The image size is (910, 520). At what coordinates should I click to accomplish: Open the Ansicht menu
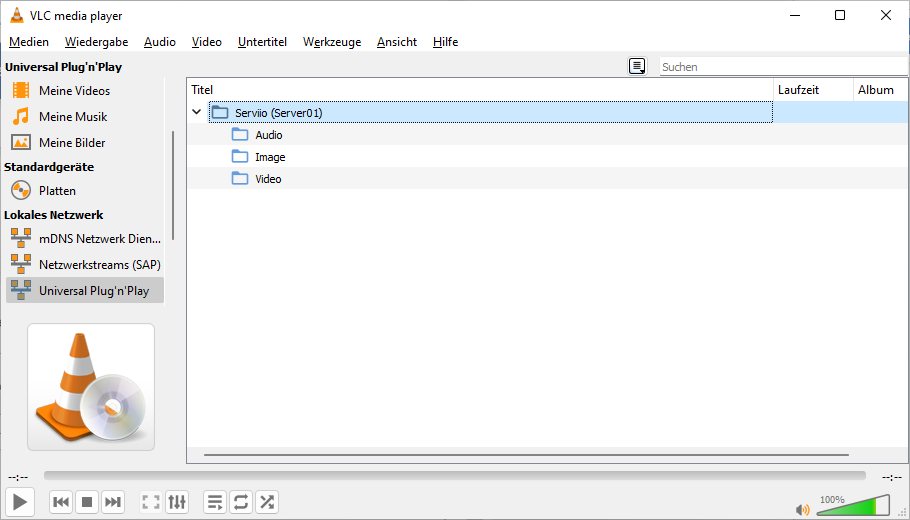click(397, 42)
